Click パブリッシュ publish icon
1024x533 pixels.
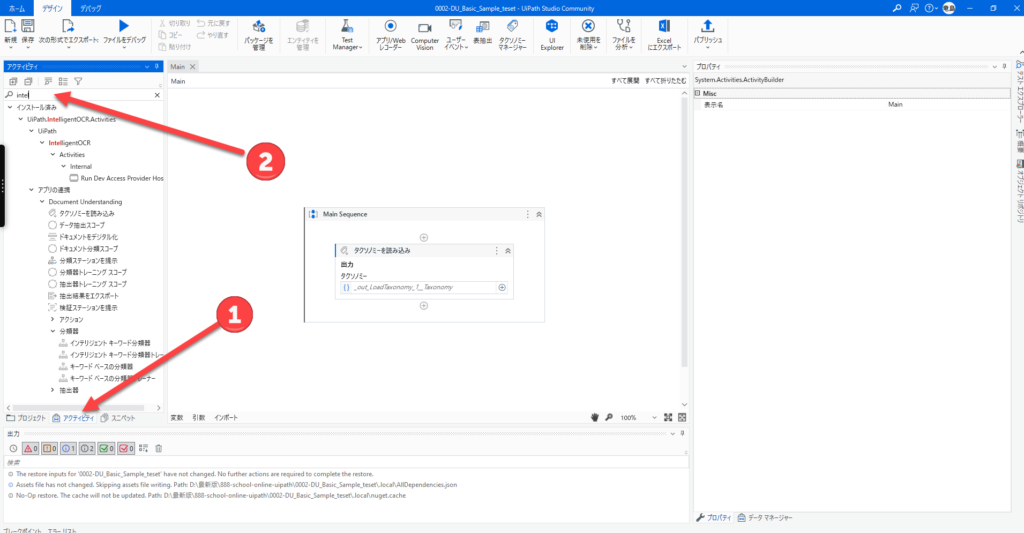click(707, 26)
